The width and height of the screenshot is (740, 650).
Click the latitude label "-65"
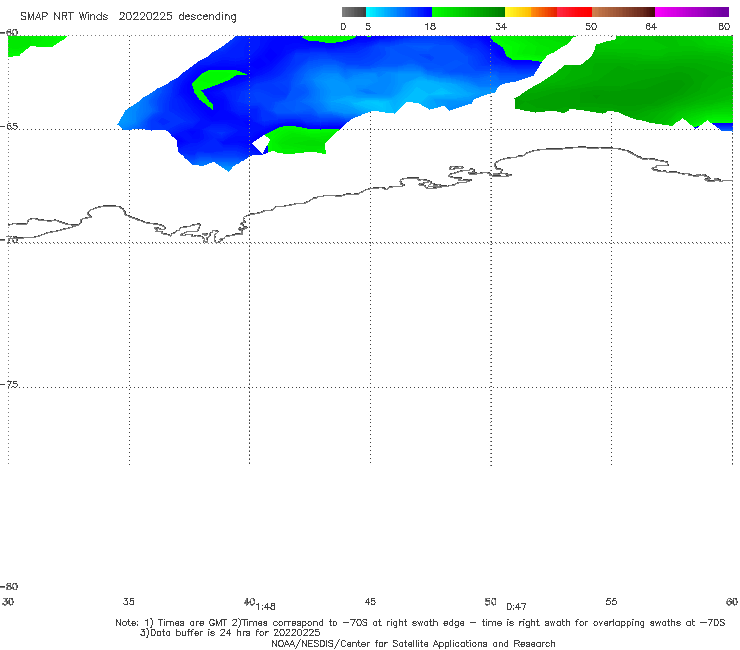coord(9,127)
